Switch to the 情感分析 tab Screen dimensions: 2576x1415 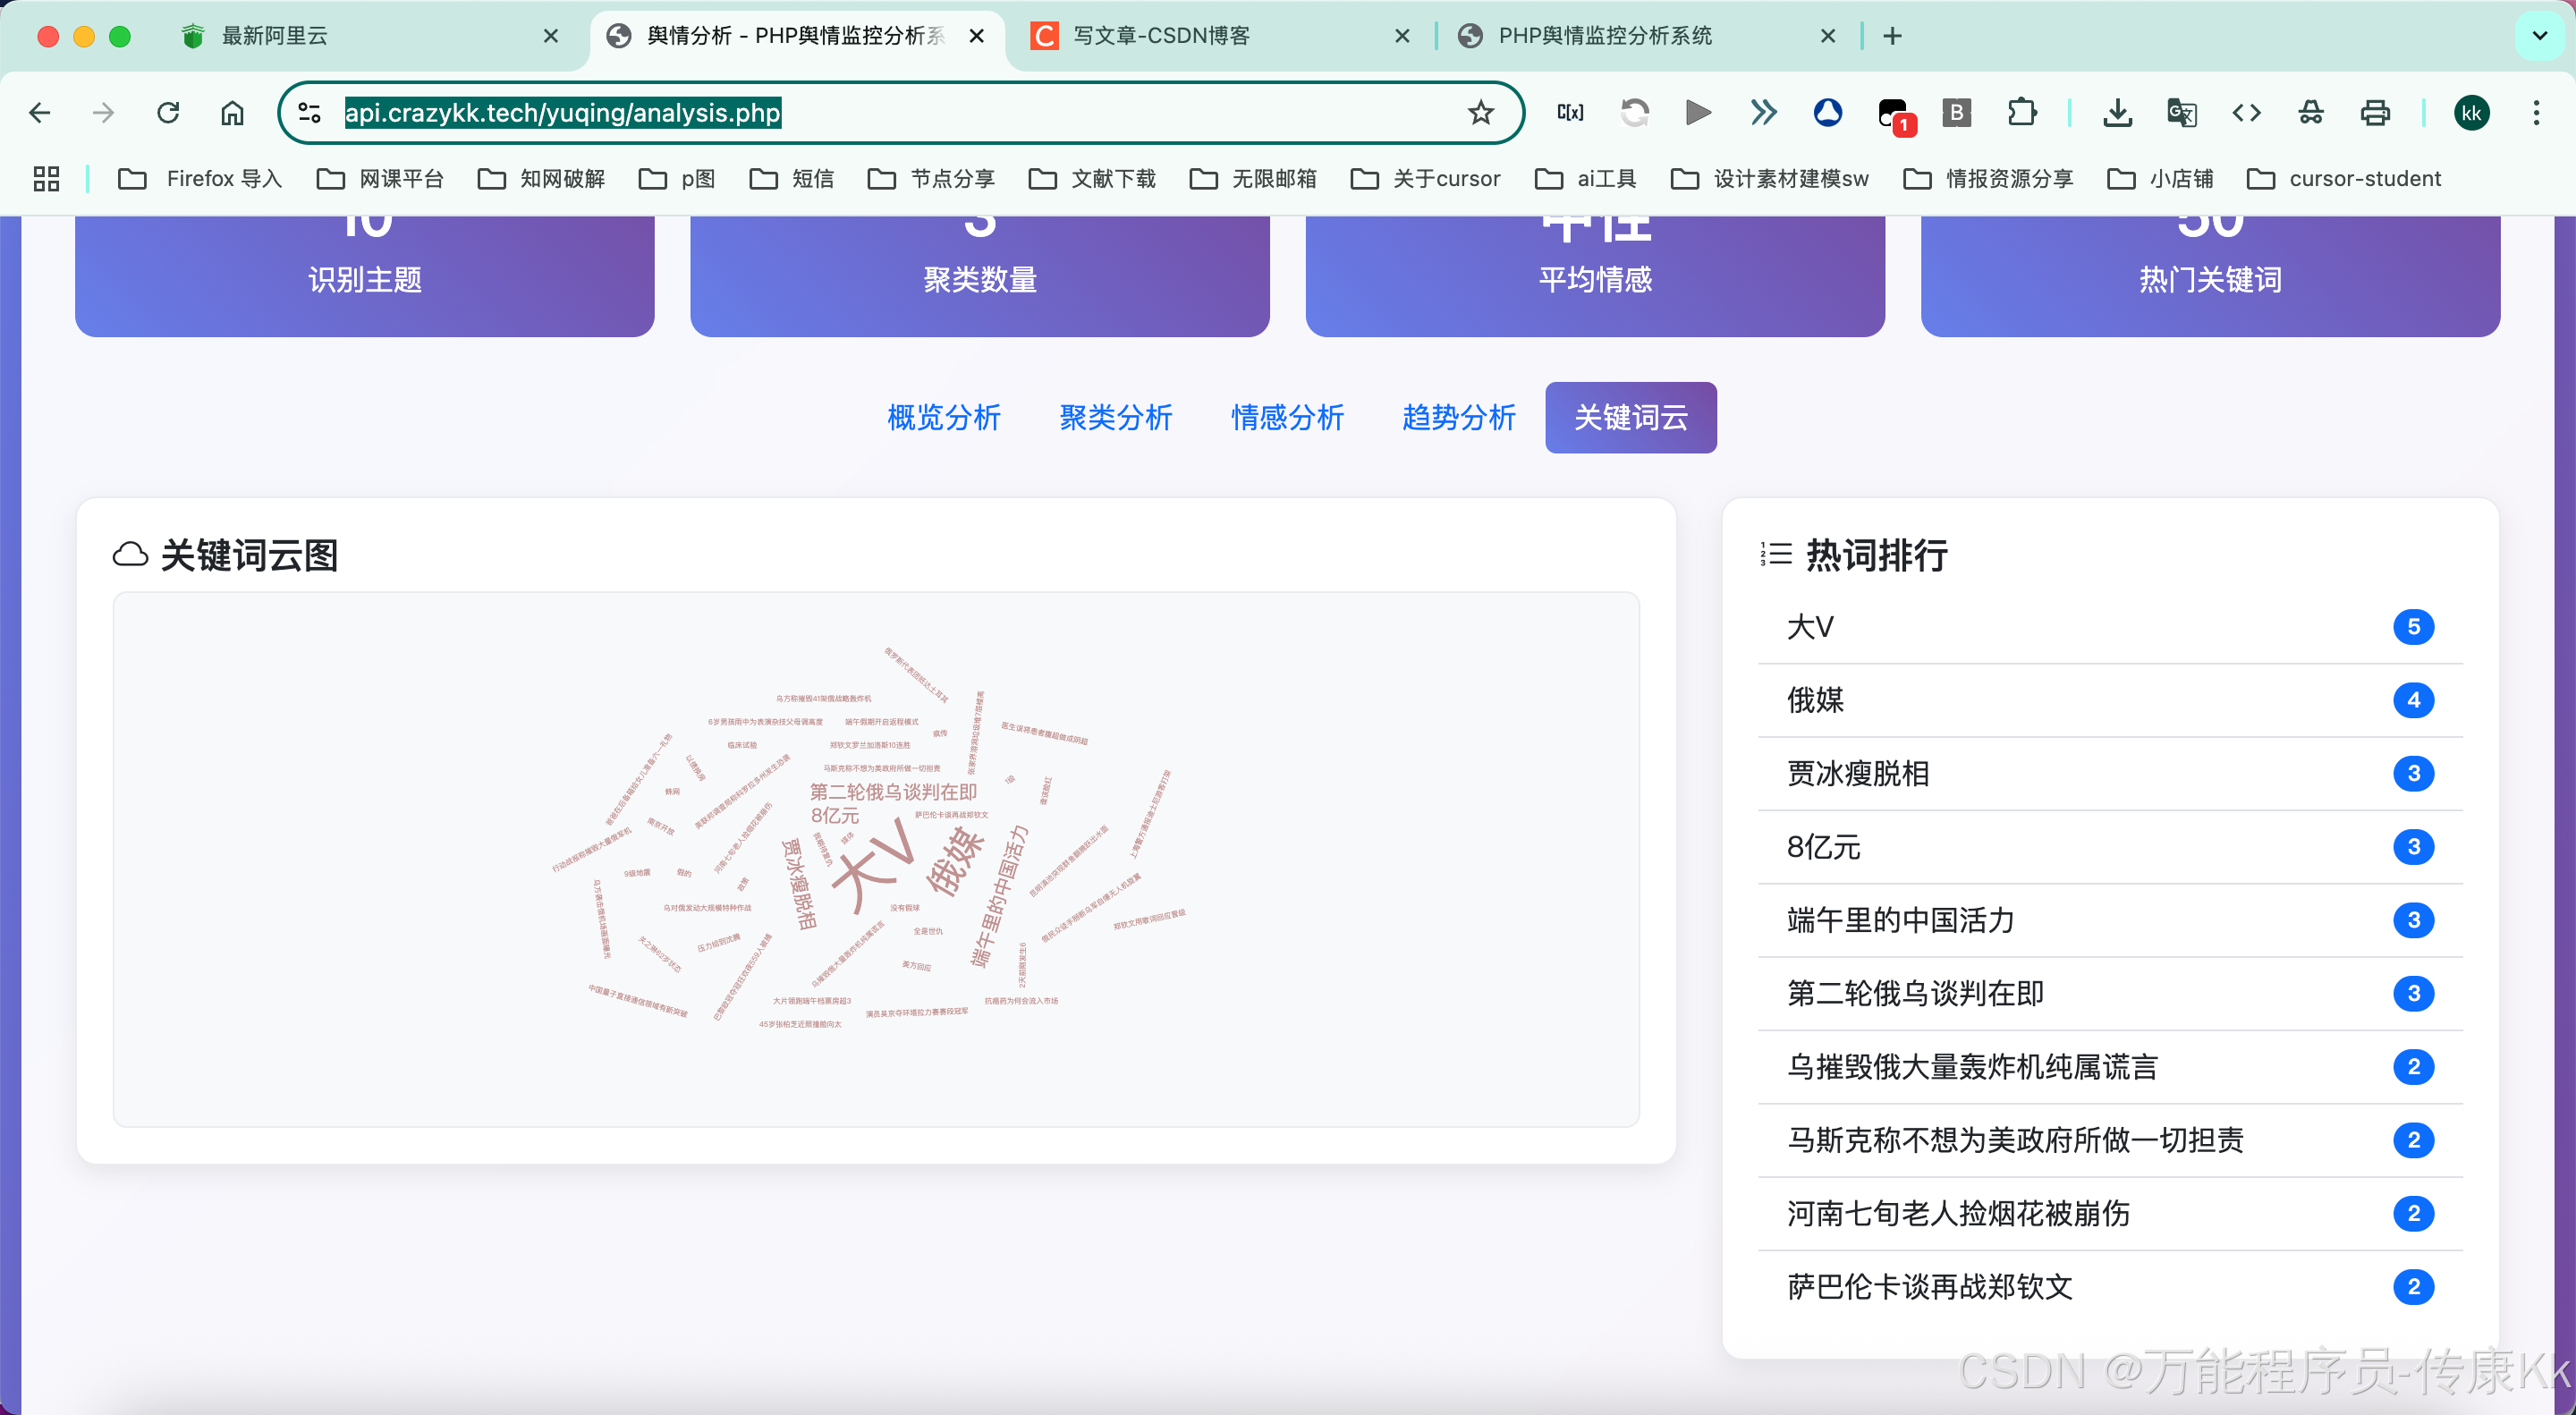(1287, 417)
